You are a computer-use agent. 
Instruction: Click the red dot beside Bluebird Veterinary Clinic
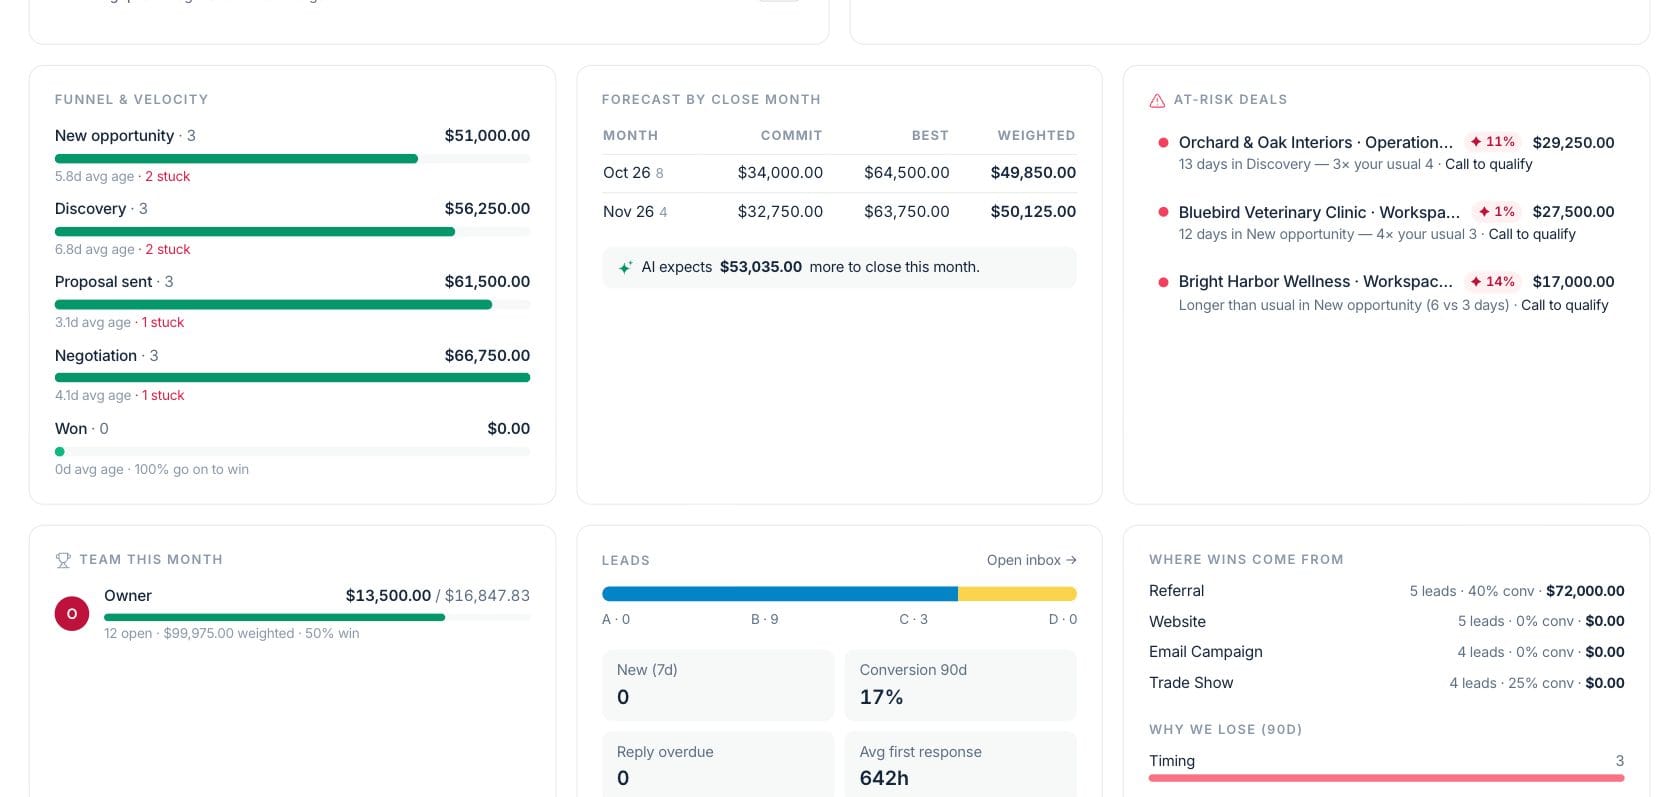[1163, 212]
